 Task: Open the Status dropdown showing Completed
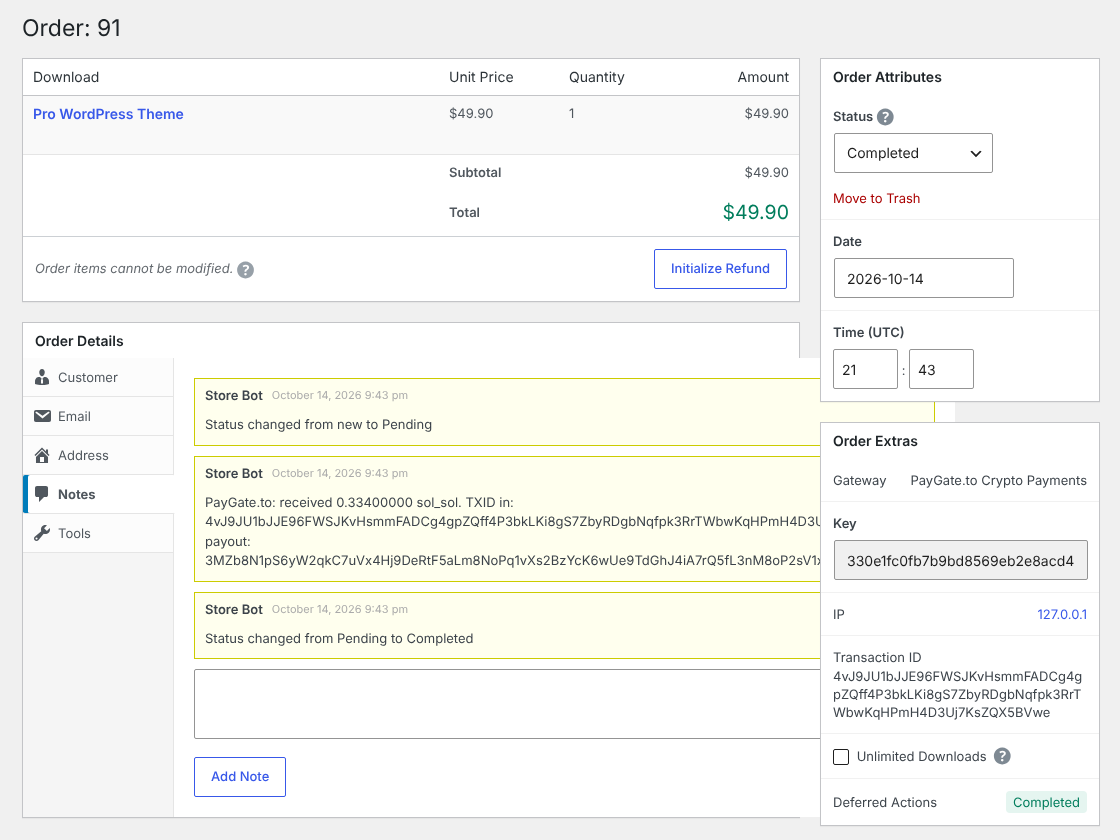[913, 153]
